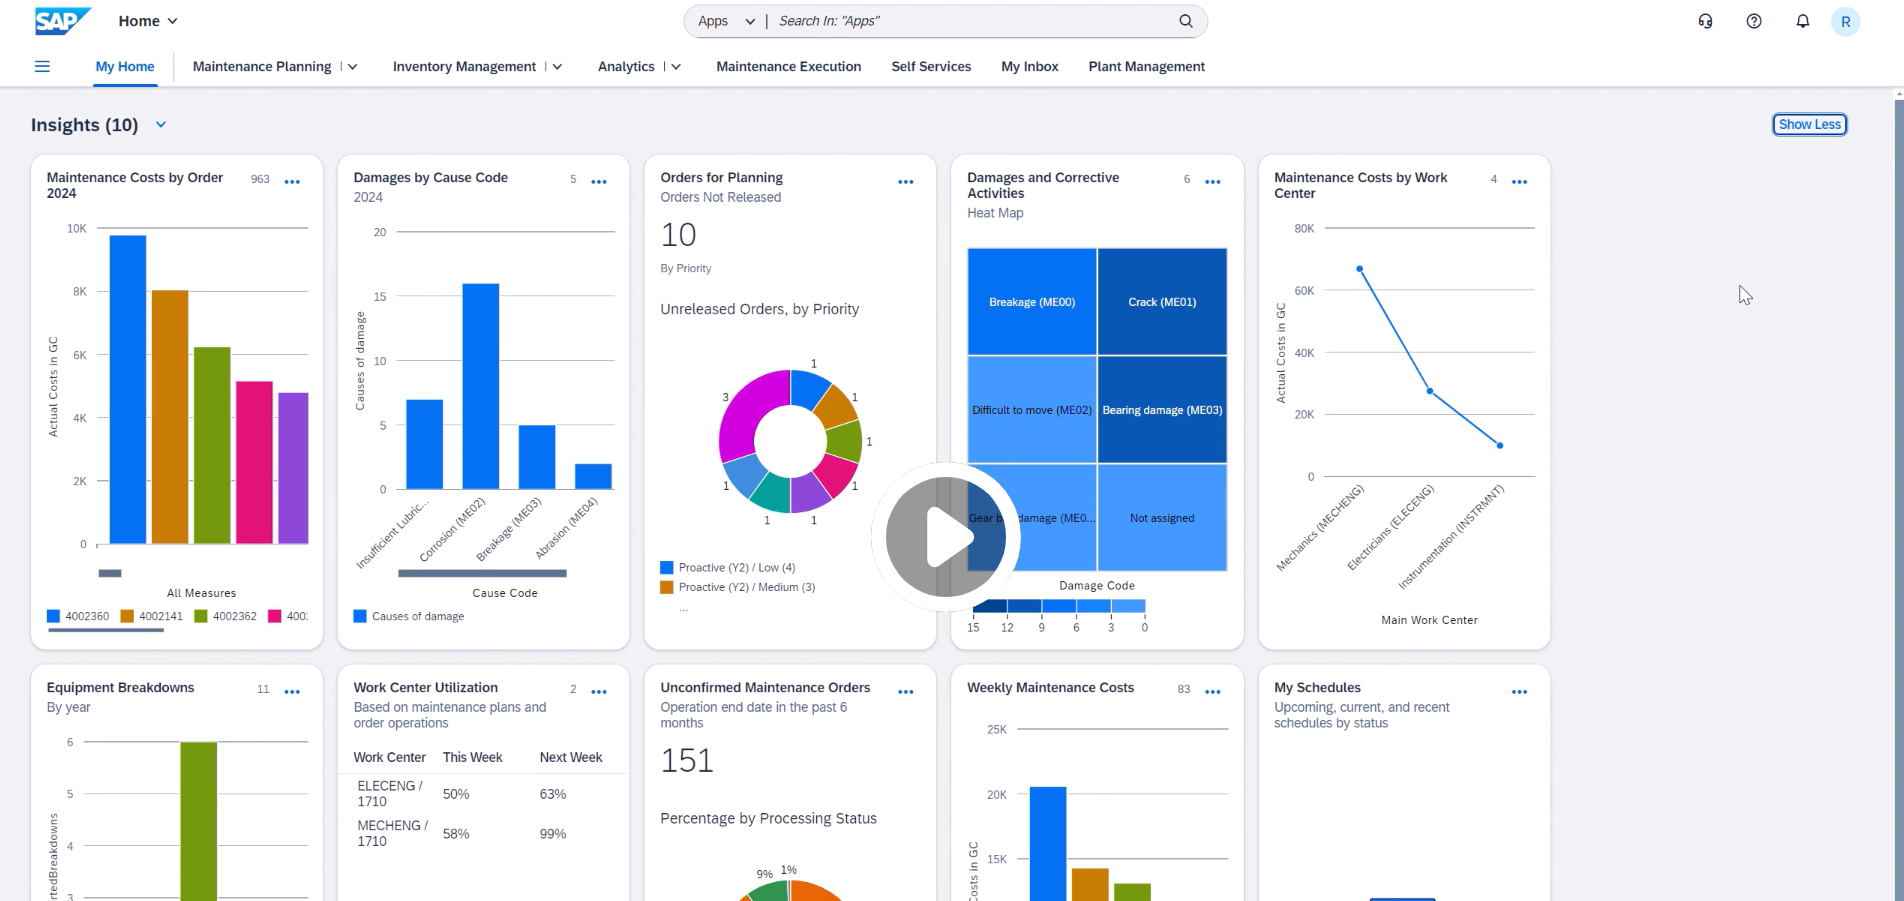
Task: Open overflow menu on Maintenance Costs by Order card
Action: (x=292, y=182)
